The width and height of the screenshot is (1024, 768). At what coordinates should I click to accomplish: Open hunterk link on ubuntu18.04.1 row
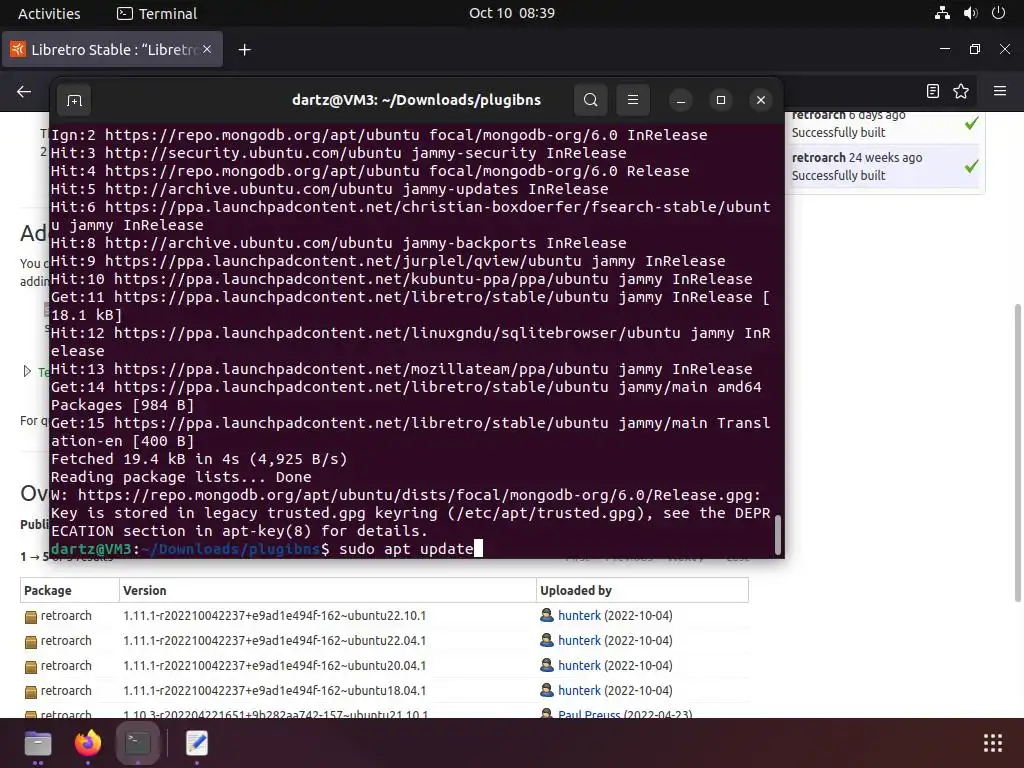point(579,690)
